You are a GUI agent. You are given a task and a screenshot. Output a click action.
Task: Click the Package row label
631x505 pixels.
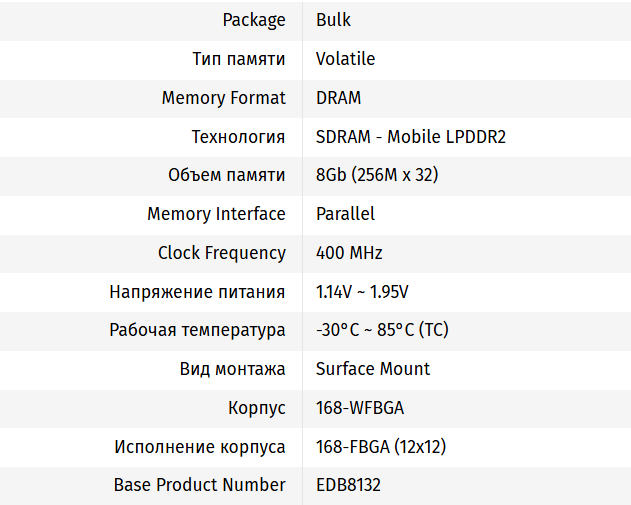click(x=253, y=20)
